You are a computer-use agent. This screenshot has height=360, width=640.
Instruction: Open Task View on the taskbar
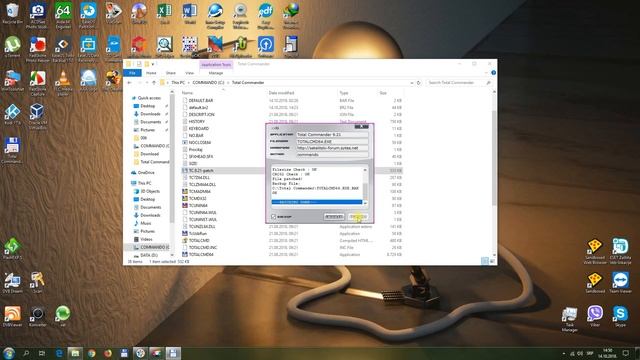42,353
